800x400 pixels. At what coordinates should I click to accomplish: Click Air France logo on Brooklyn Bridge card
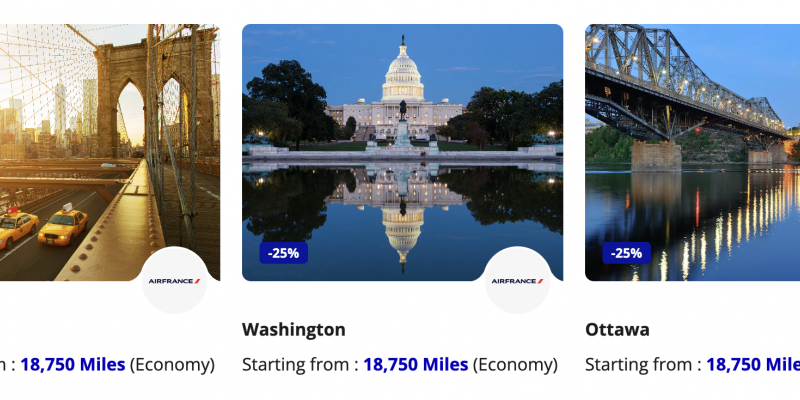pyautogui.click(x=175, y=281)
